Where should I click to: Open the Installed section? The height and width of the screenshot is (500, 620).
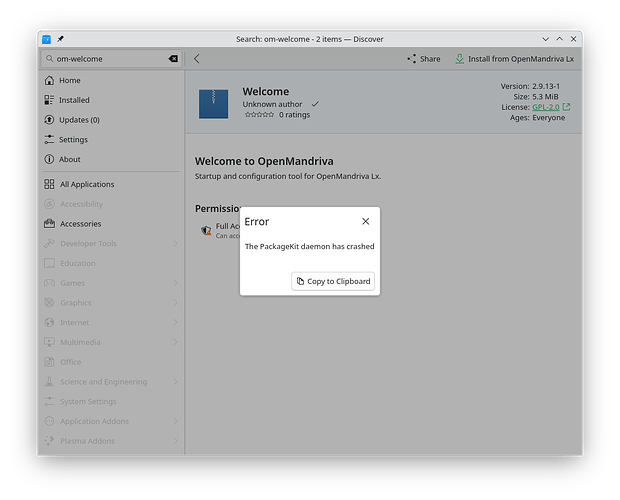pyautogui.click(x=112, y=100)
